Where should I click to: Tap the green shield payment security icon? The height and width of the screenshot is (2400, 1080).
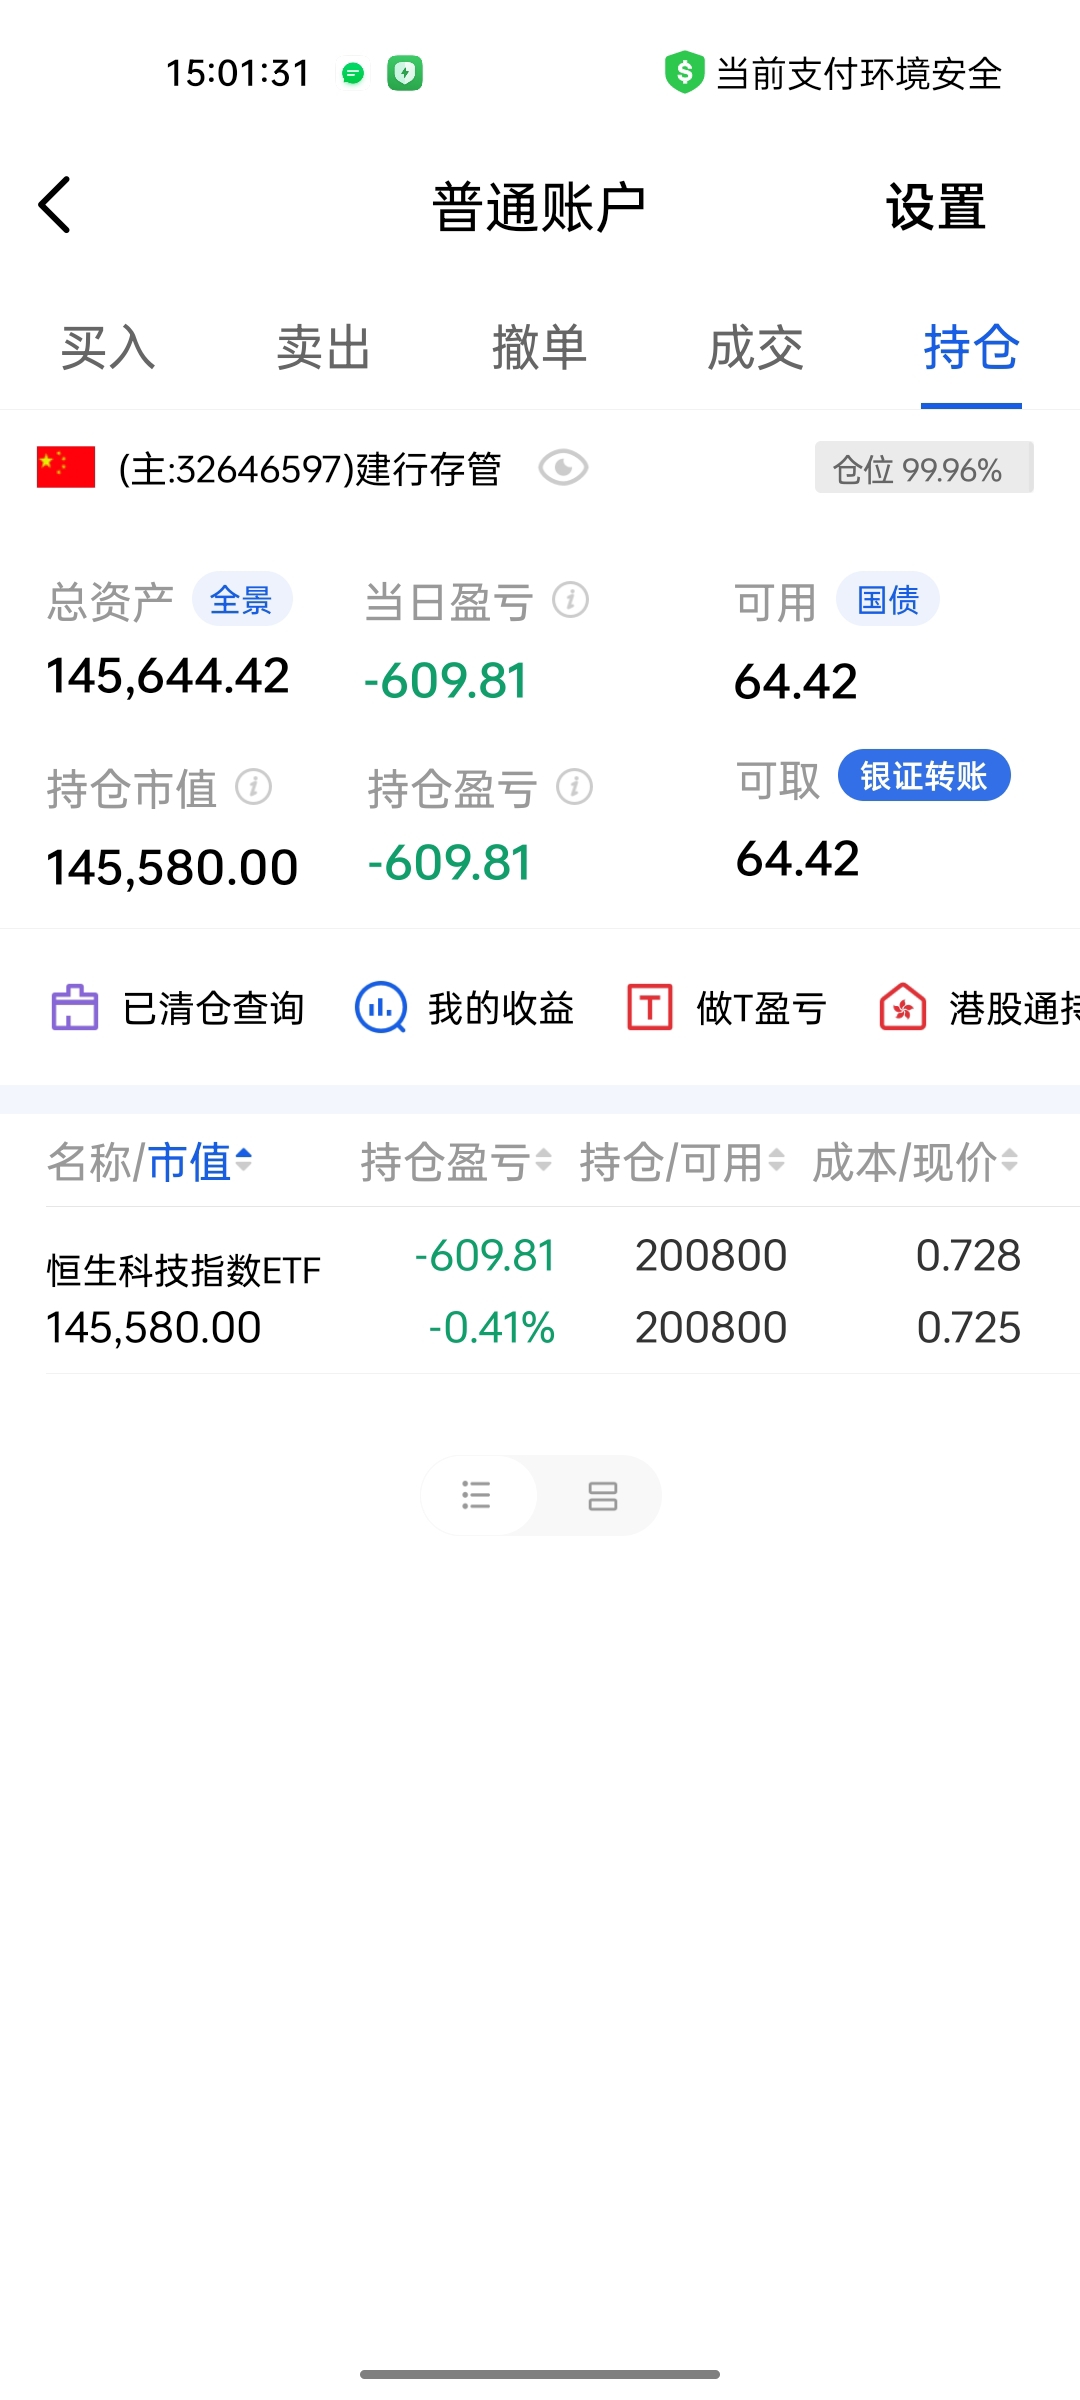[684, 72]
